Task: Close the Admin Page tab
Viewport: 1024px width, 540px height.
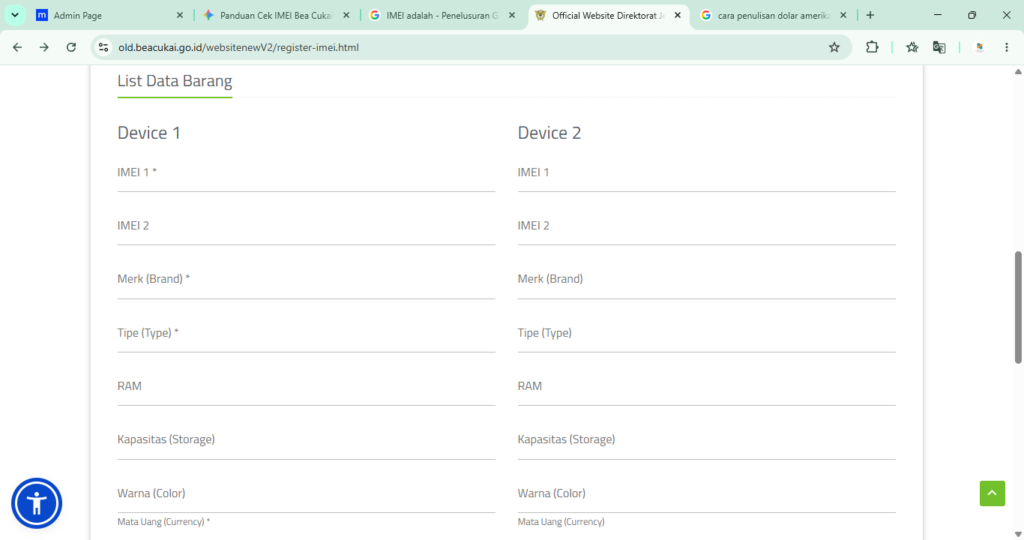Action: click(x=180, y=15)
